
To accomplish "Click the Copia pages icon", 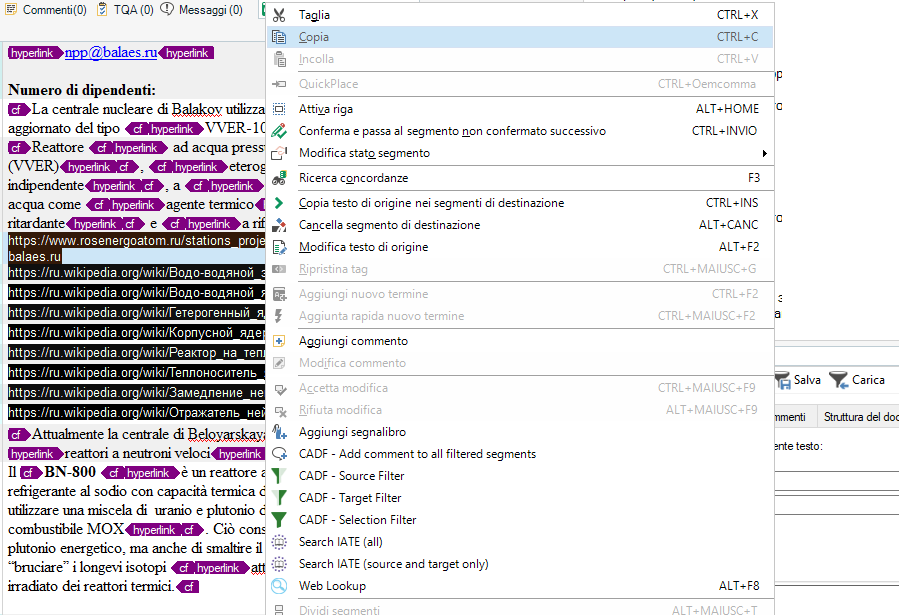I will pos(279,37).
